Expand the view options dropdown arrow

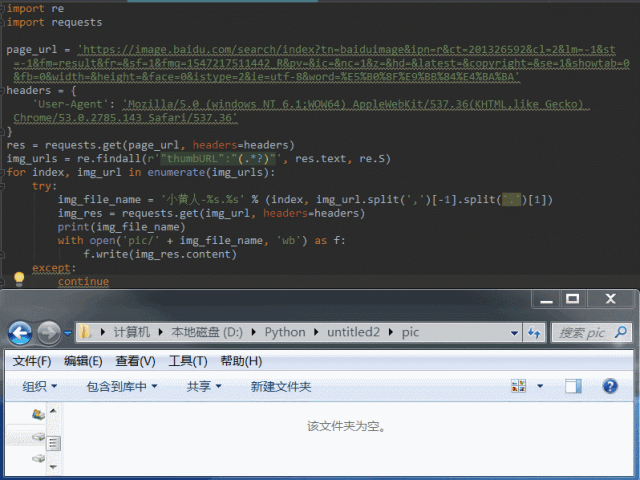point(540,386)
